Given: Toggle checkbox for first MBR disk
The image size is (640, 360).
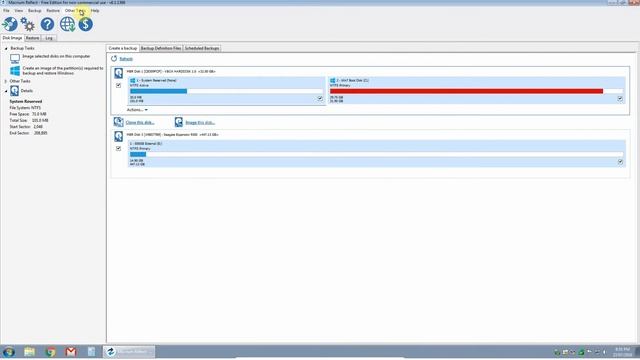Looking at the screenshot, I should (118, 85).
